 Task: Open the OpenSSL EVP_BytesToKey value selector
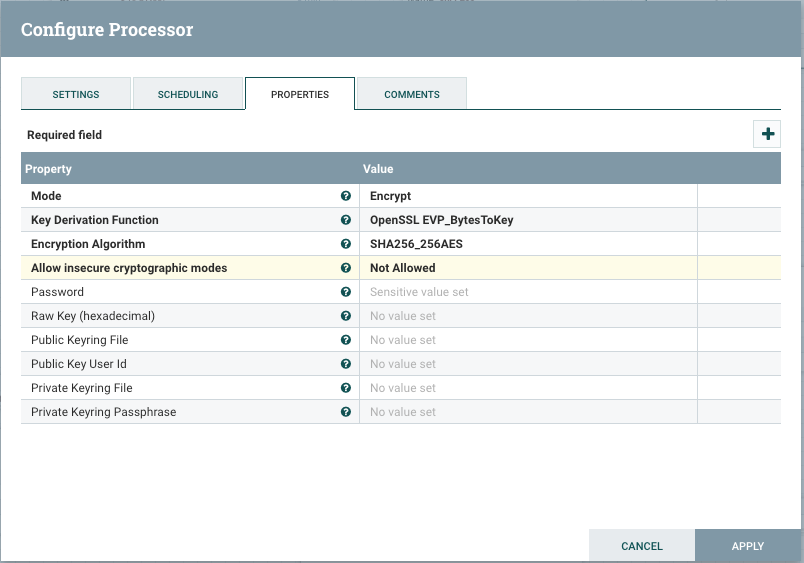(528, 220)
